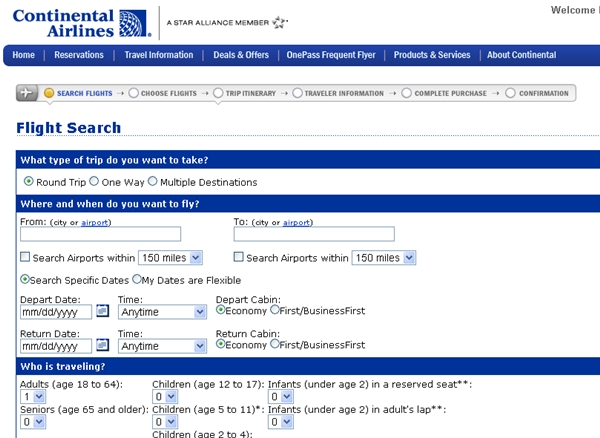Screen dimensions: 600x438
Task: Open the Deals & Offers menu
Action: click(241, 55)
